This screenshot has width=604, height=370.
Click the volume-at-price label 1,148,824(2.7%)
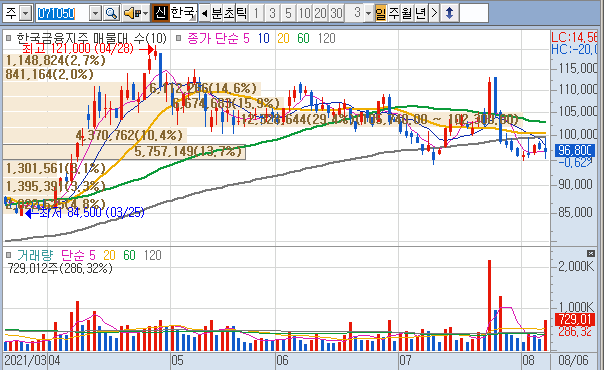click(x=55, y=60)
